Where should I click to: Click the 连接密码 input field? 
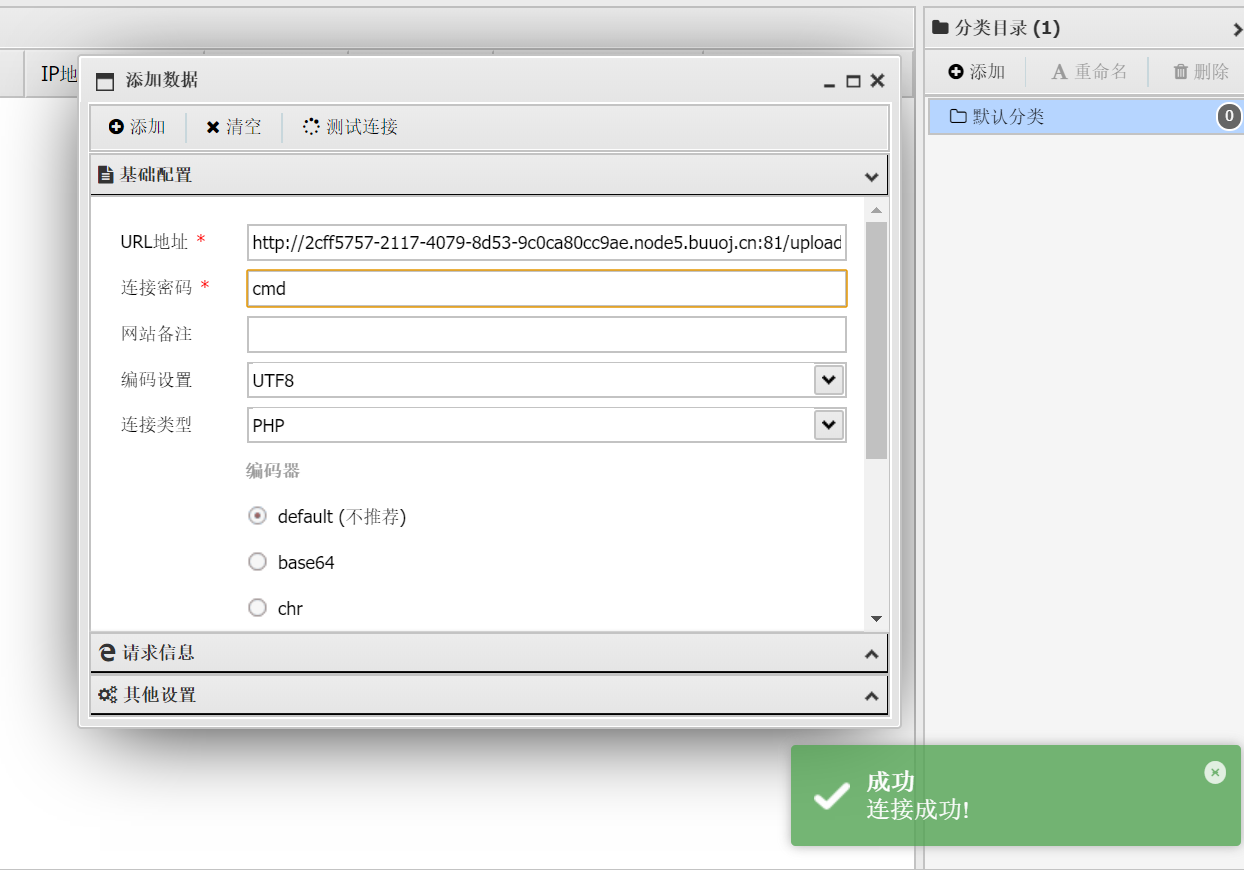coord(547,288)
